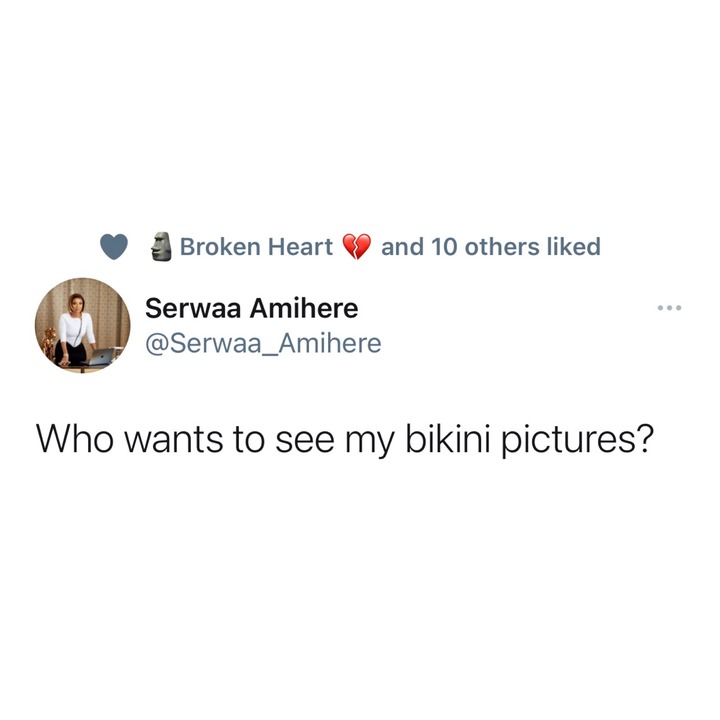
Task: Click the woman in white in avatar
Action: coord(75,328)
